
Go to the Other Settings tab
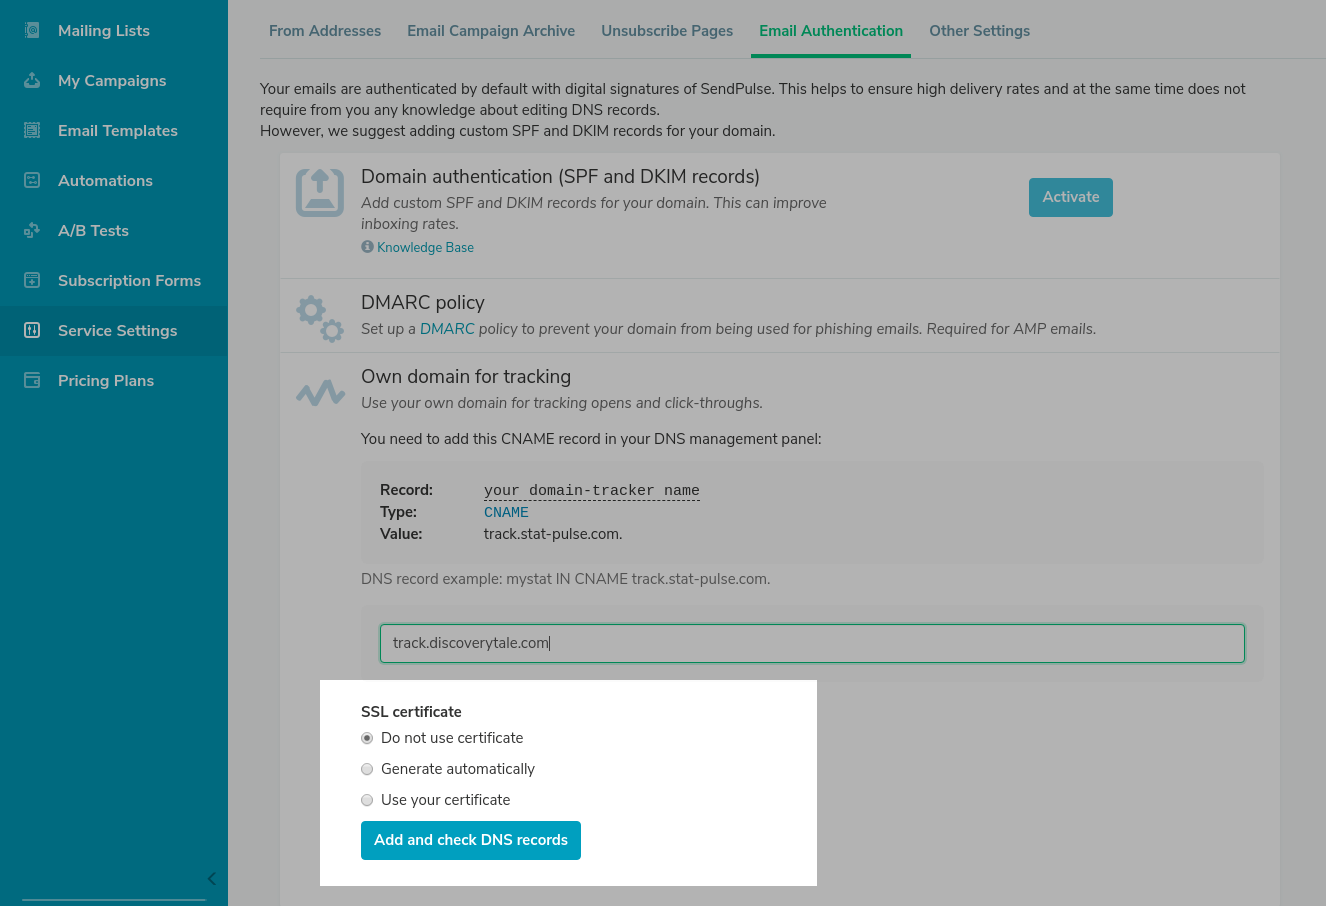click(x=979, y=31)
